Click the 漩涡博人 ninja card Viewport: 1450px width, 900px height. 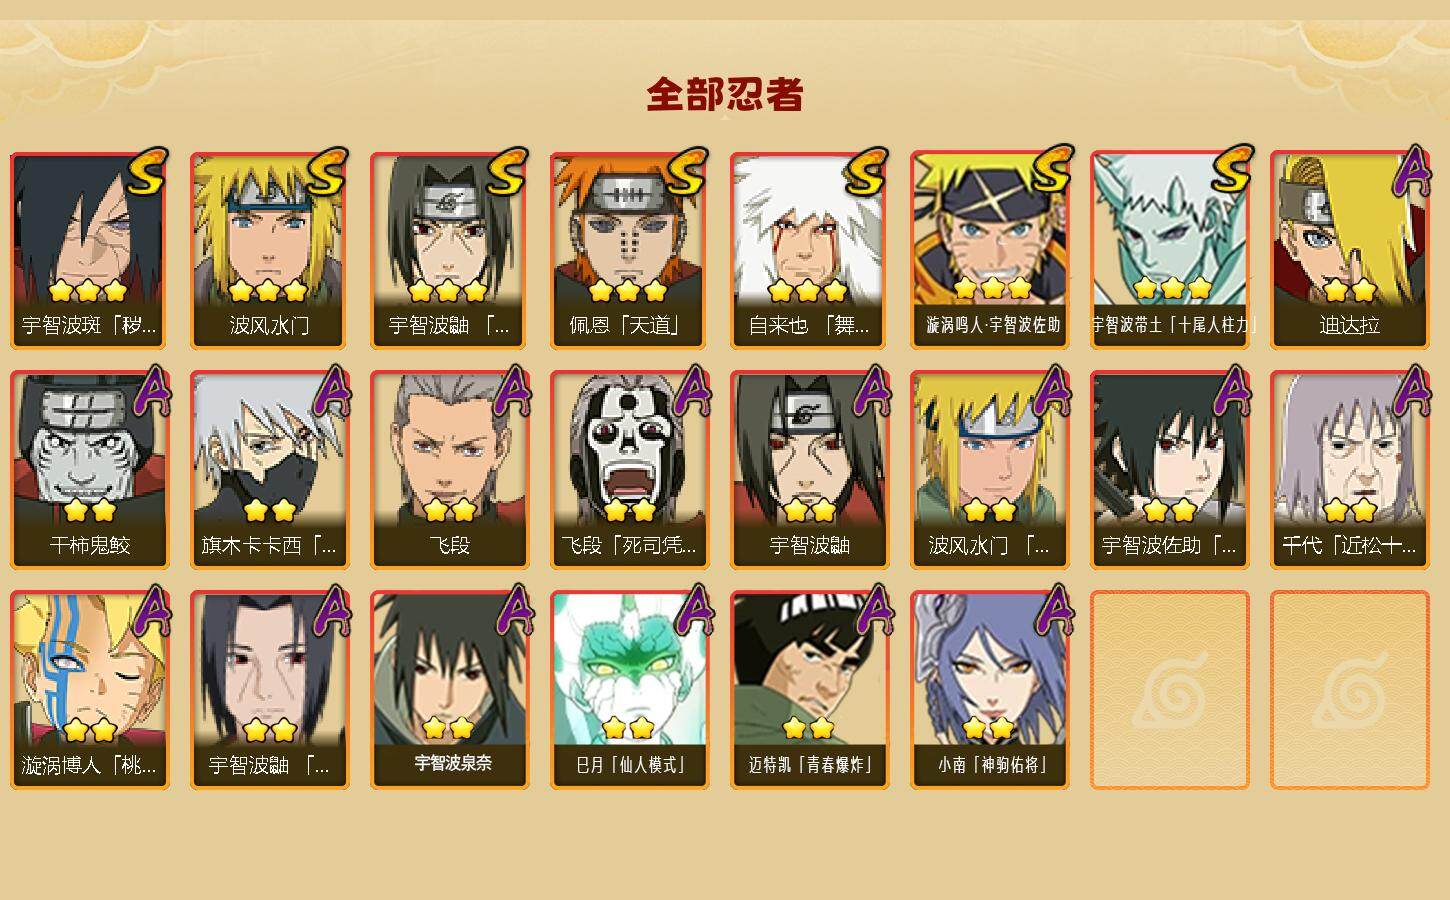(x=89, y=690)
